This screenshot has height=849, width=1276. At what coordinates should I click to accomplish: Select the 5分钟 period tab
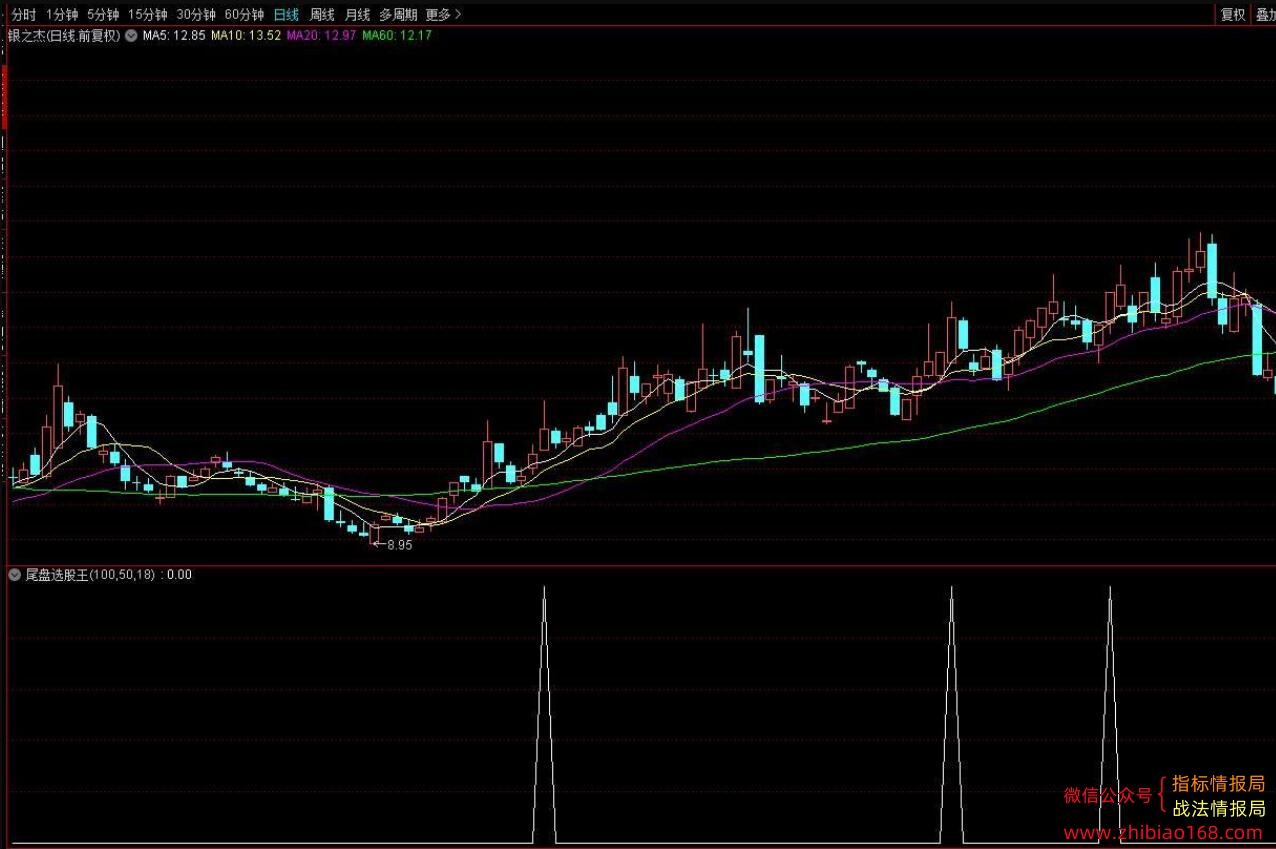click(102, 15)
